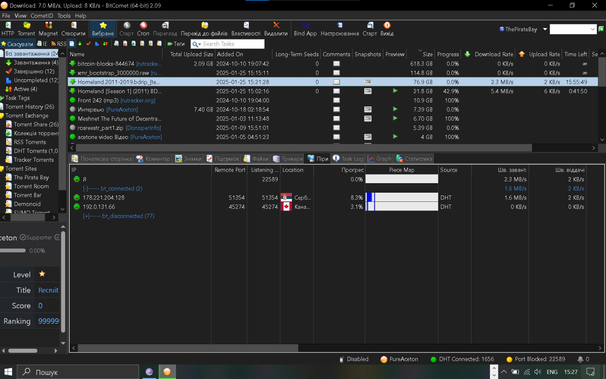Click the Bind App toolbar icon
This screenshot has height=379, width=606.
click(305, 29)
